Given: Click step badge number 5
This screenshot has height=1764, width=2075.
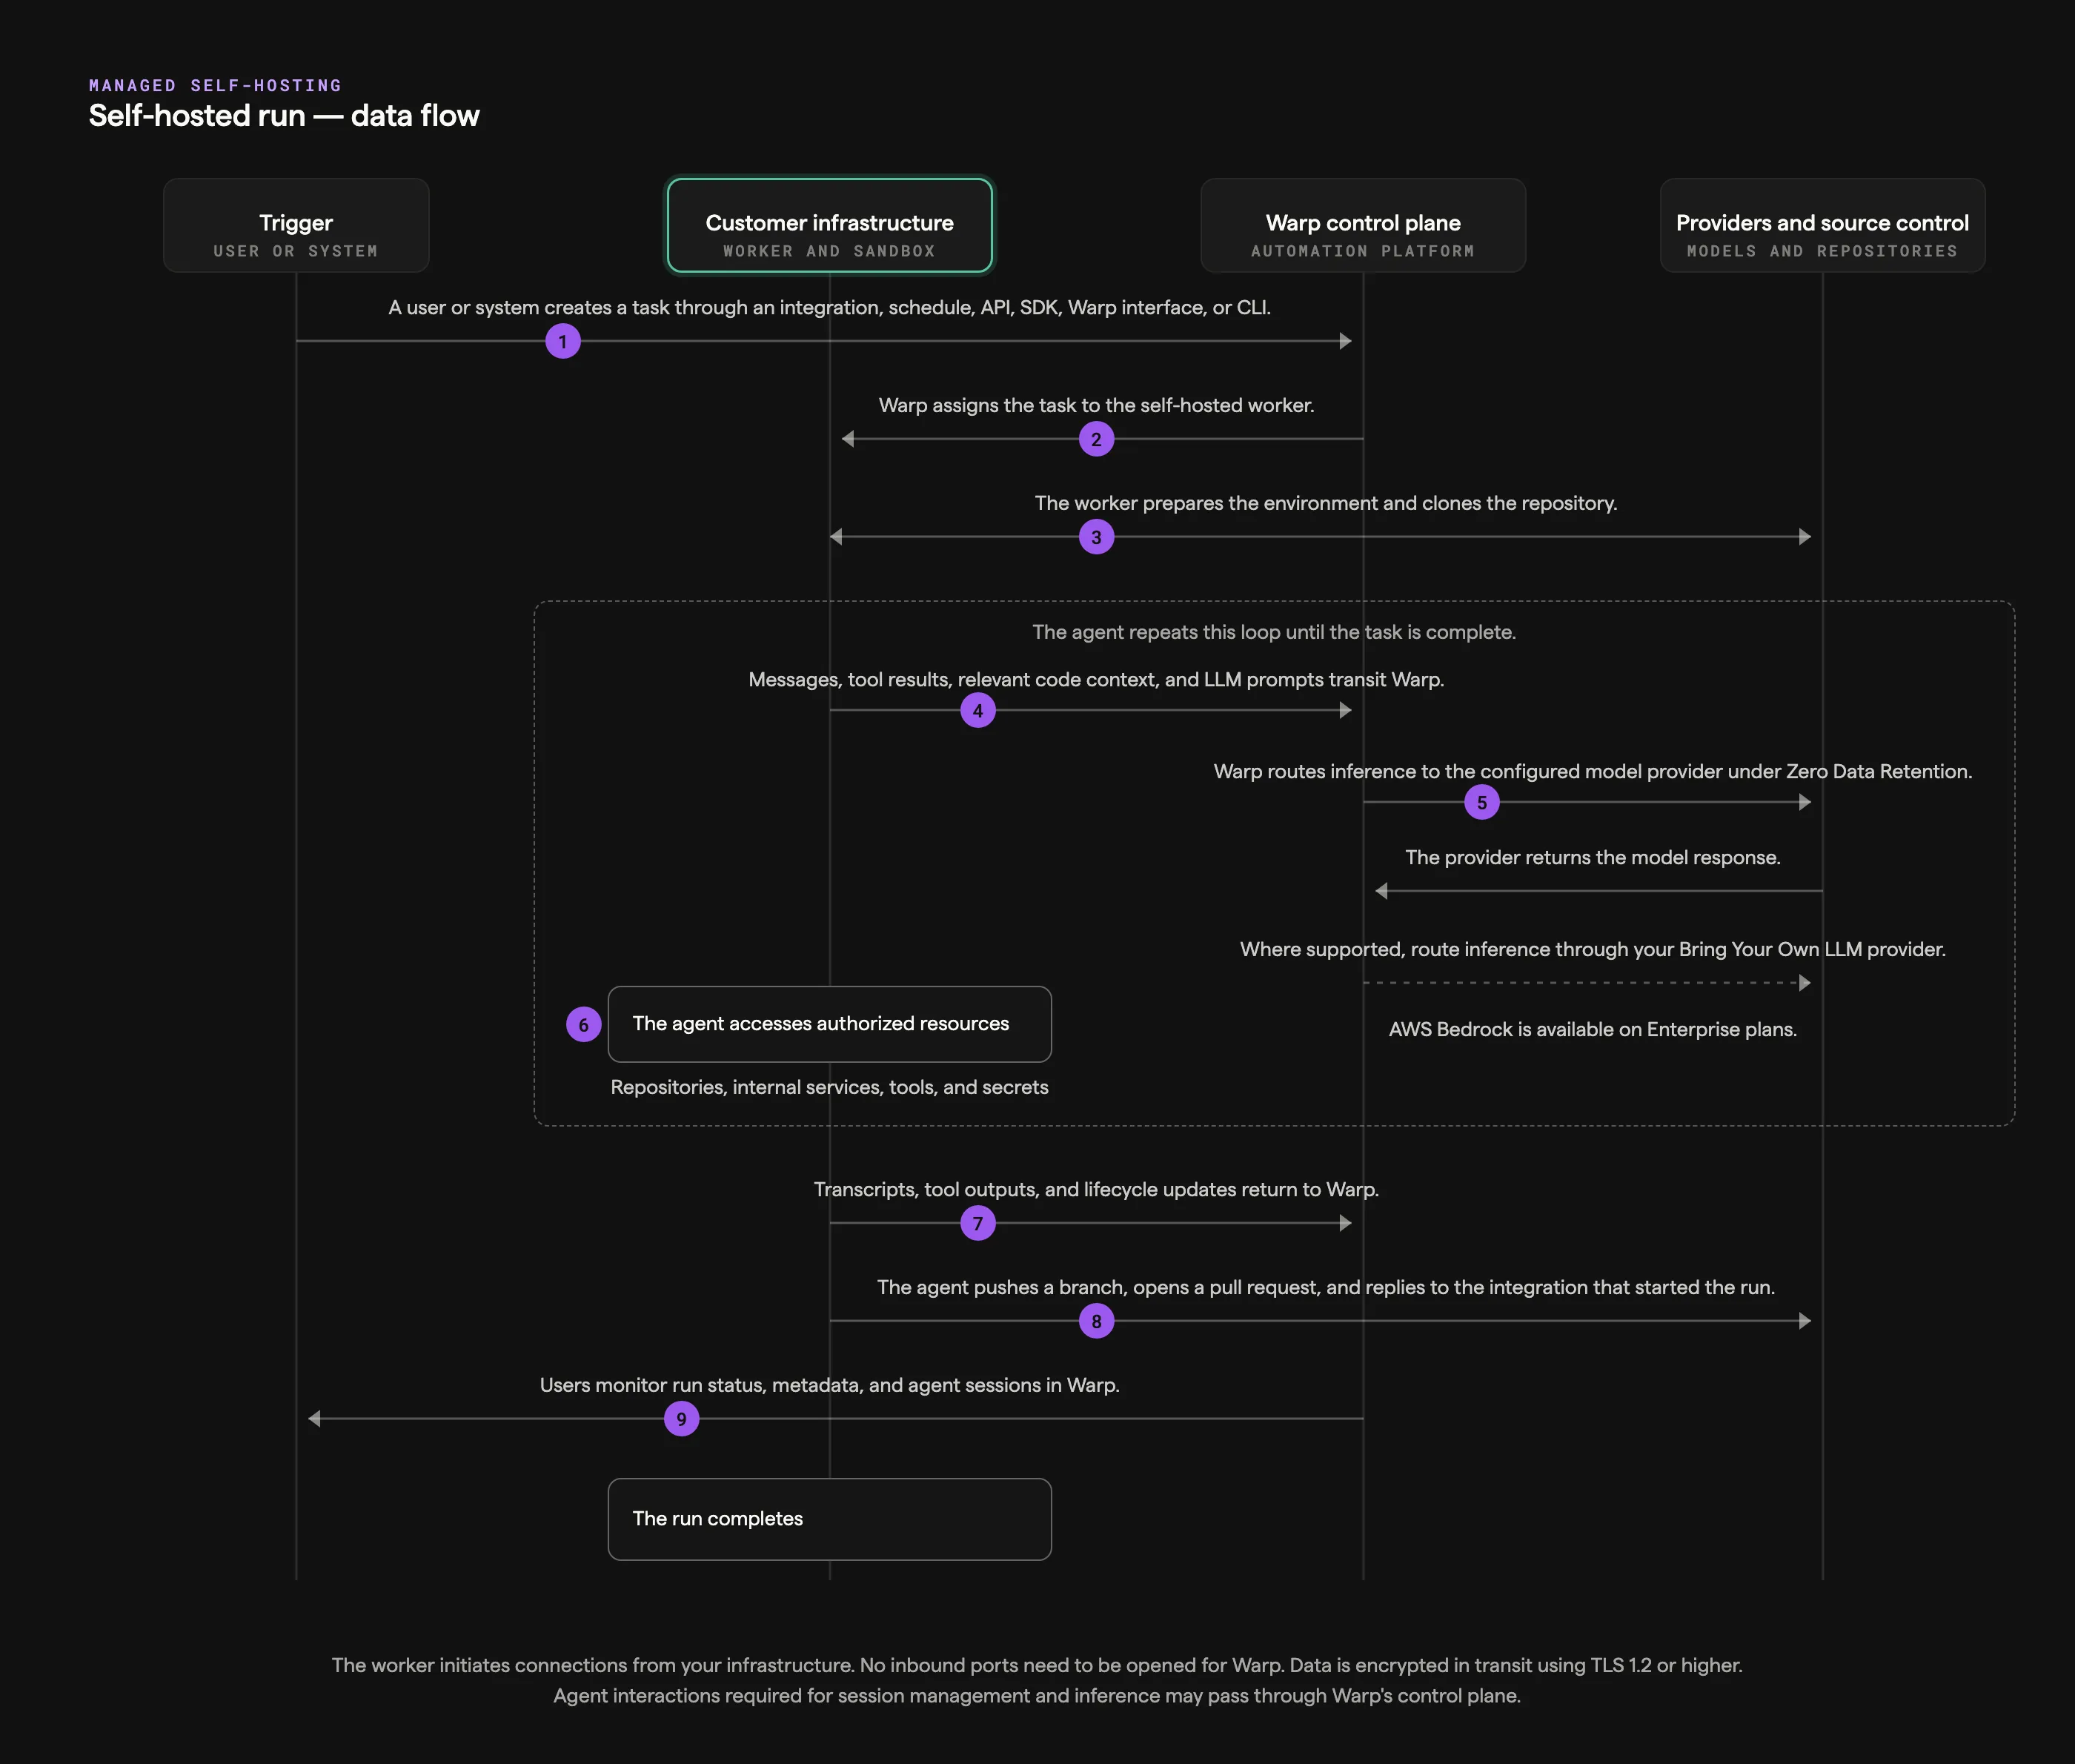Looking at the screenshot, I should click(x=1482, y=802).
